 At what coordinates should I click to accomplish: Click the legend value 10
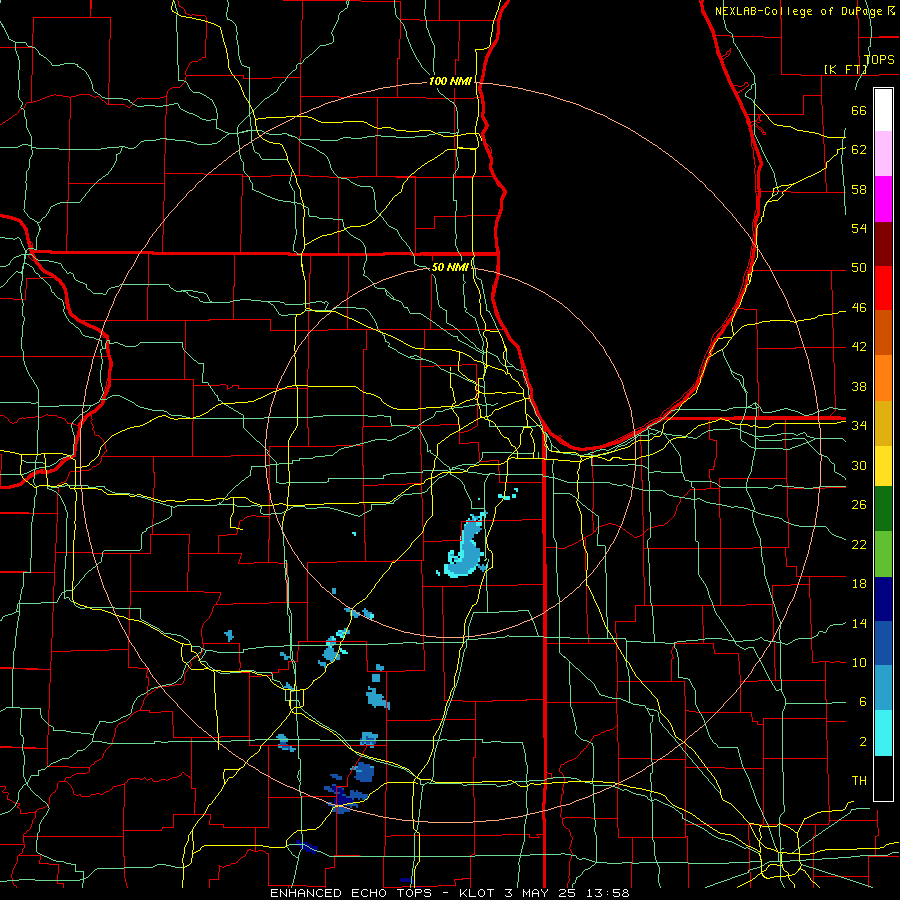(859, 662)
